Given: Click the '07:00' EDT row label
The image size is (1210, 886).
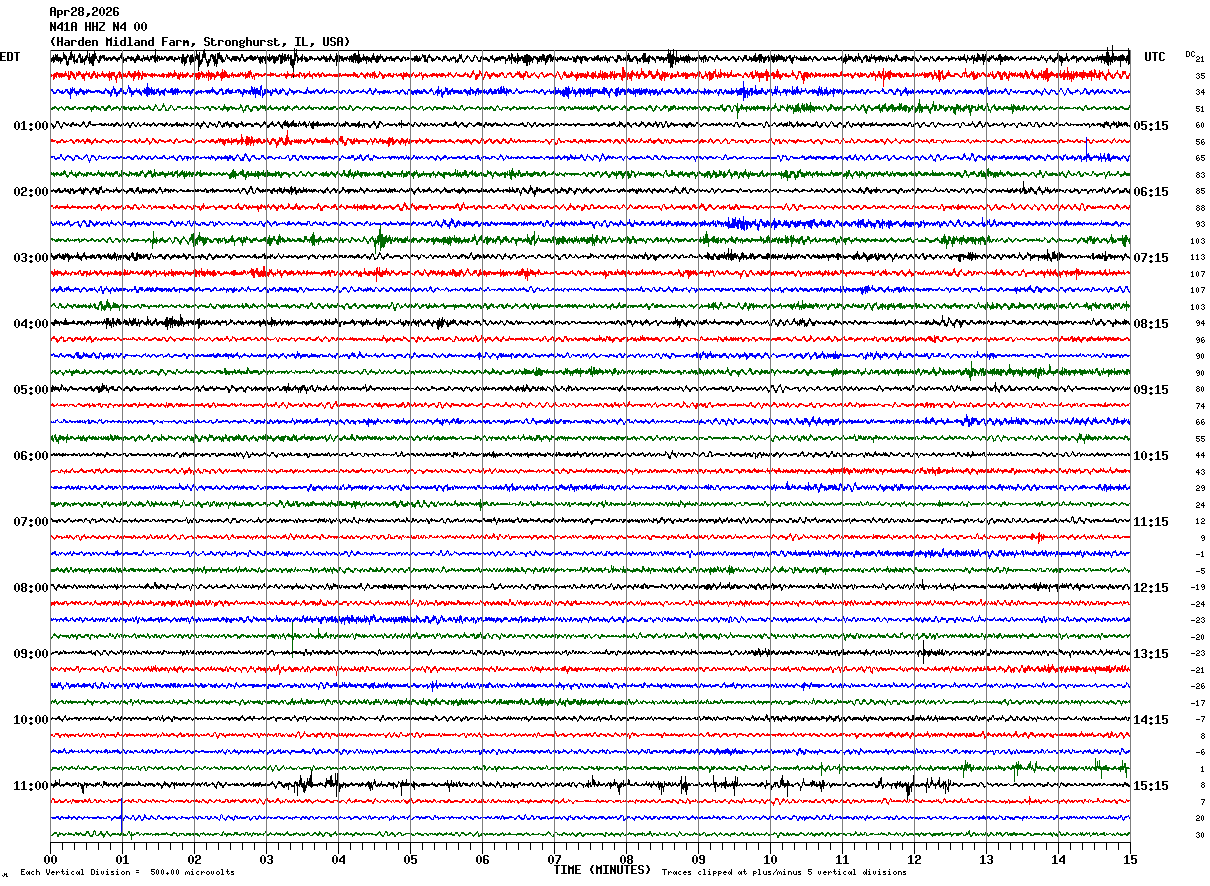Looking at the screenshot, I should 31,522.
